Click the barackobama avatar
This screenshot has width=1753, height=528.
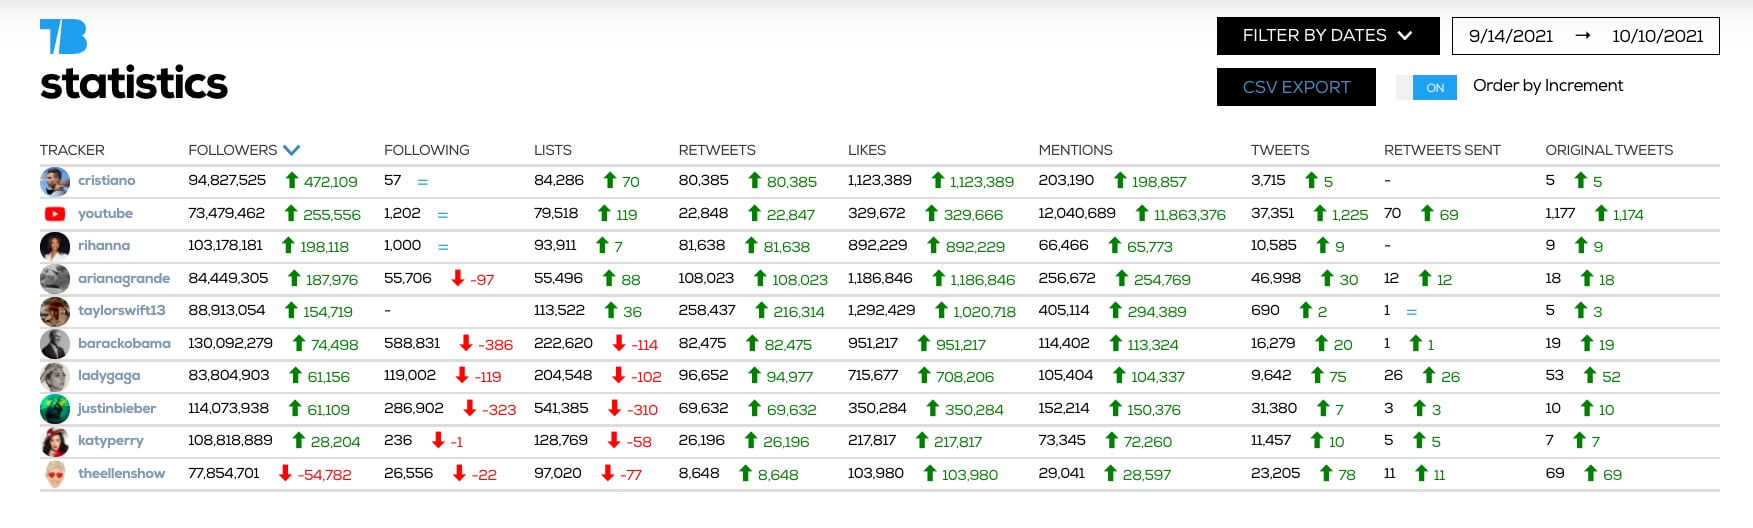coord(55,344)
